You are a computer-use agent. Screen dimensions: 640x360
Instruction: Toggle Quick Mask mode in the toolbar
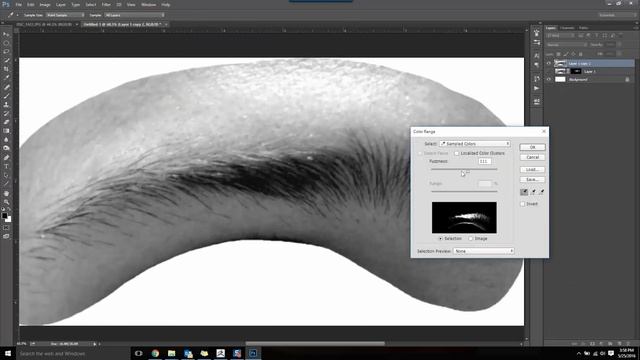tap(6, 228)
